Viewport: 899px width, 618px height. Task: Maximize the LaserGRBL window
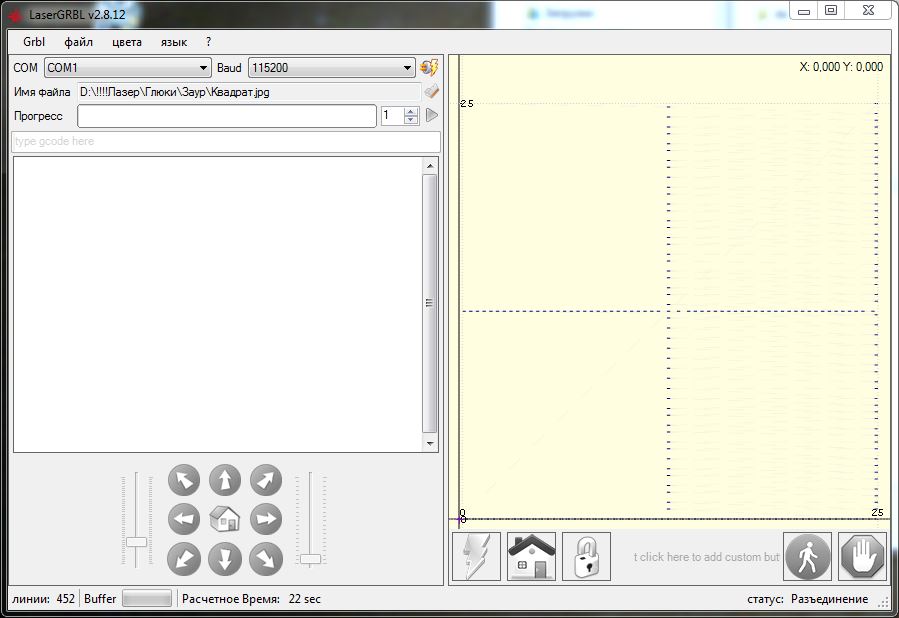[831, 11]
